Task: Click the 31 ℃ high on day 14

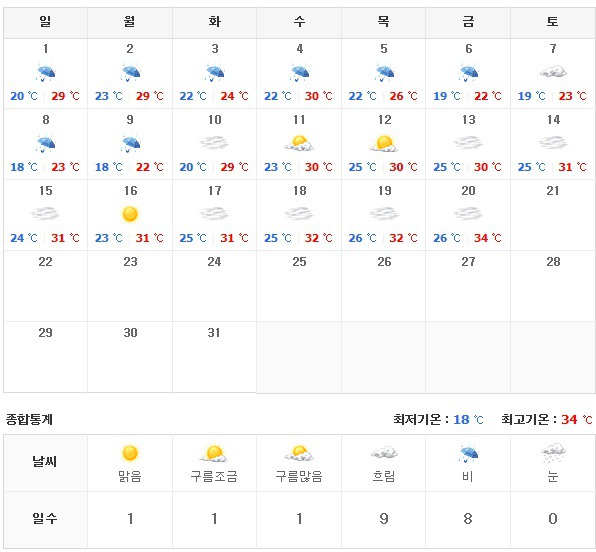Action: point(572,167)
